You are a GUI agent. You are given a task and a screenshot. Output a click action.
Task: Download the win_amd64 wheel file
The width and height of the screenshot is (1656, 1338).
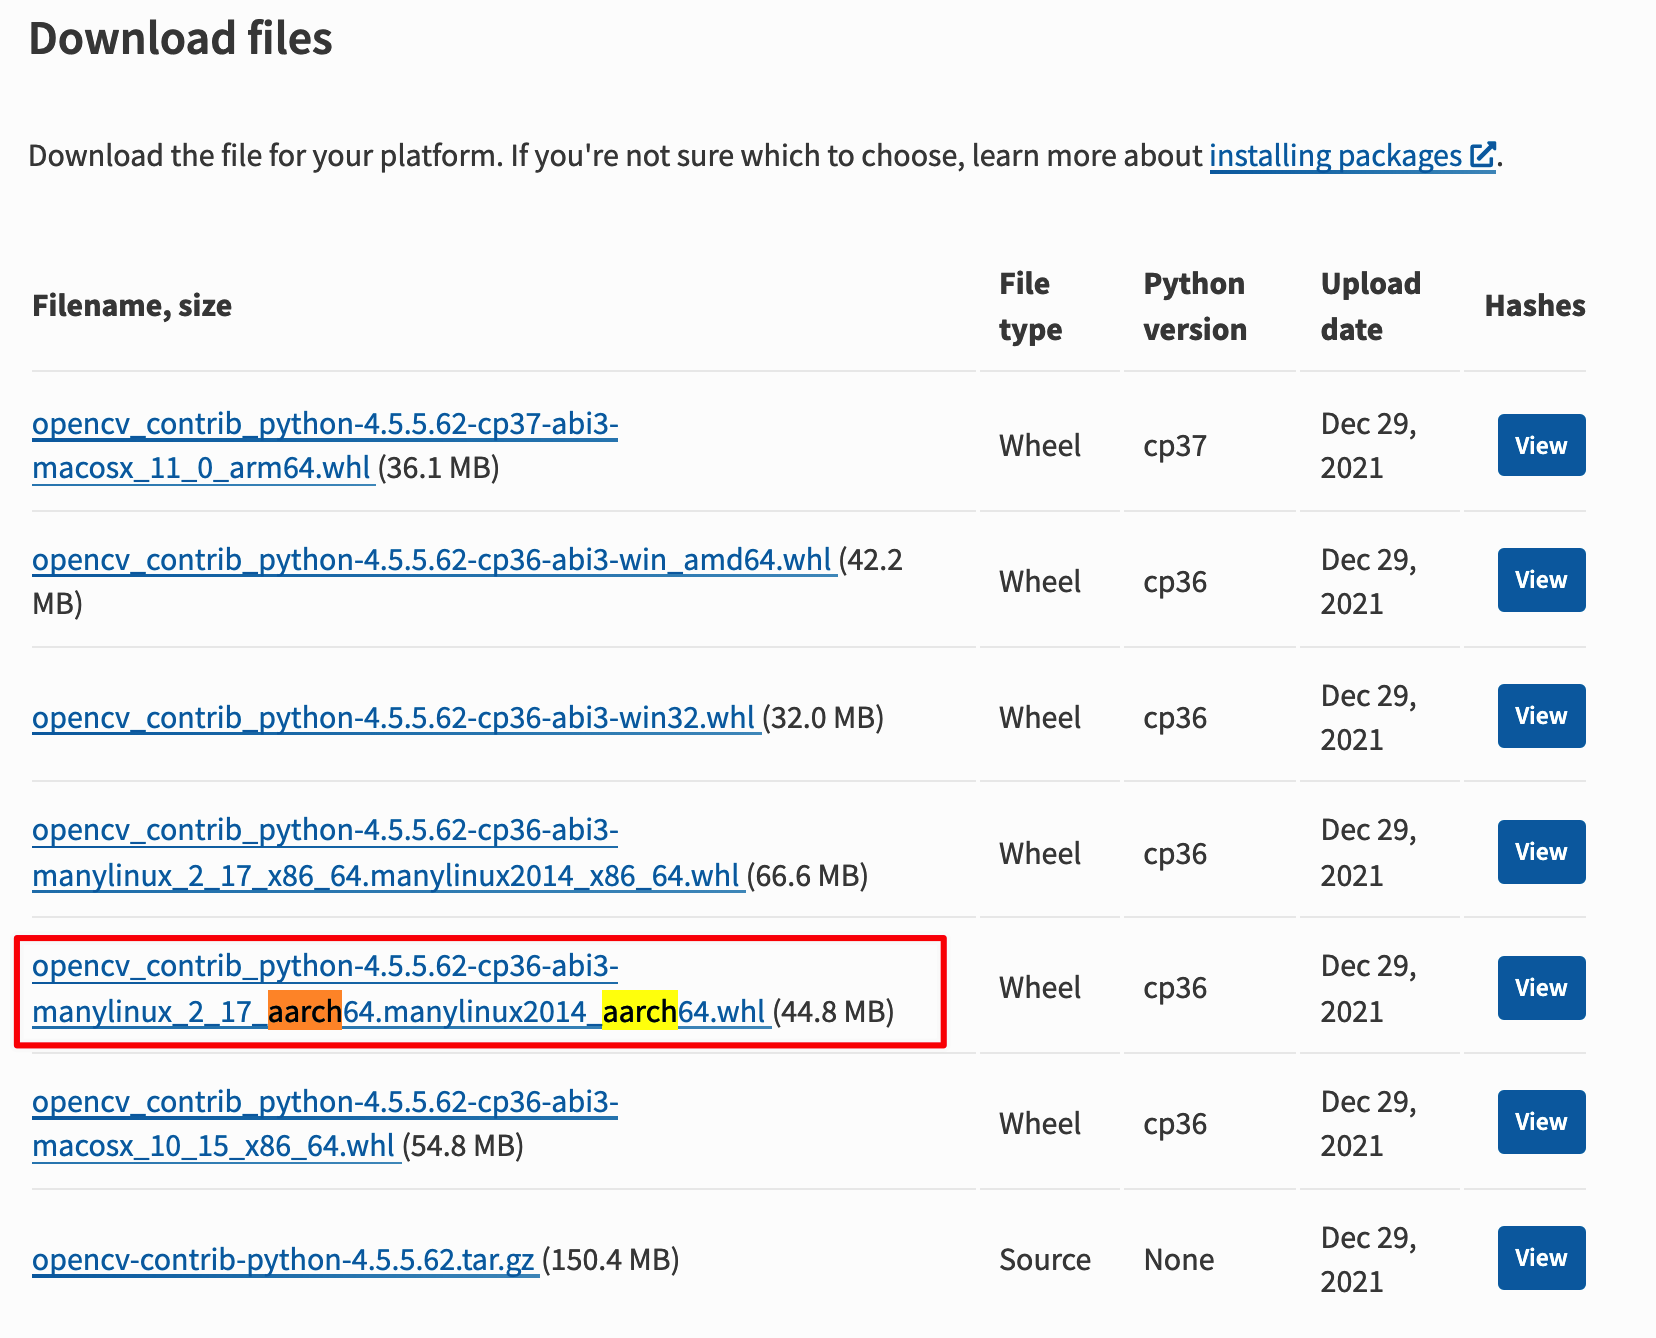point(434,560)
